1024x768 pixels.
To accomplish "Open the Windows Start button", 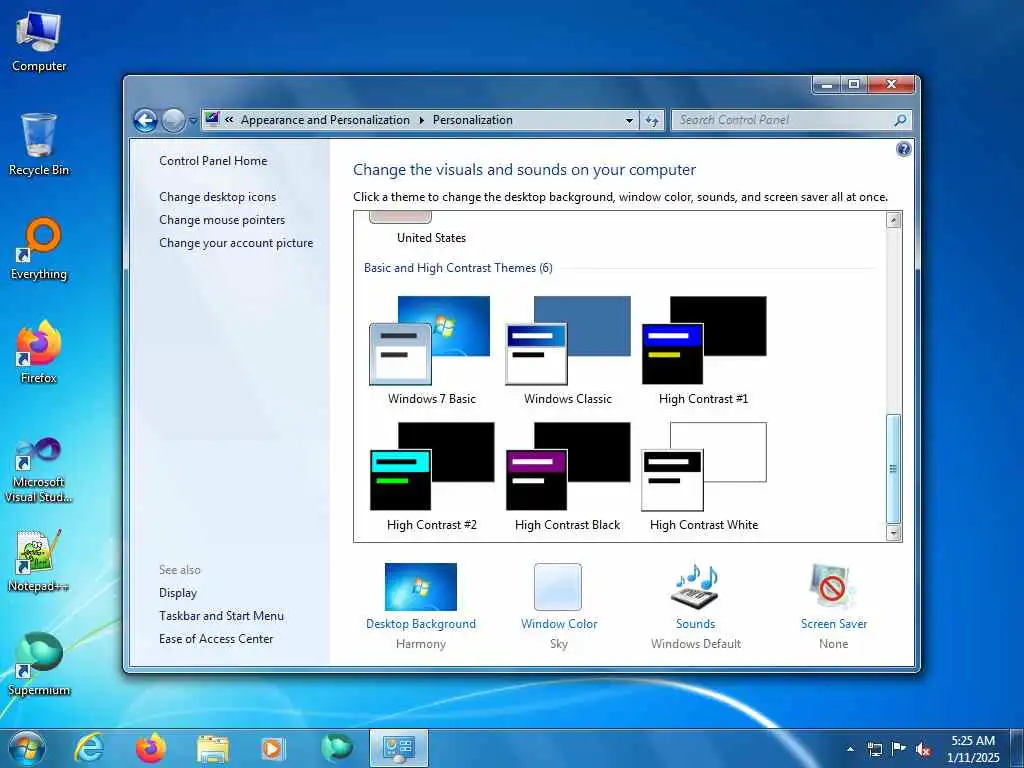I will click(x=27, y=749).
